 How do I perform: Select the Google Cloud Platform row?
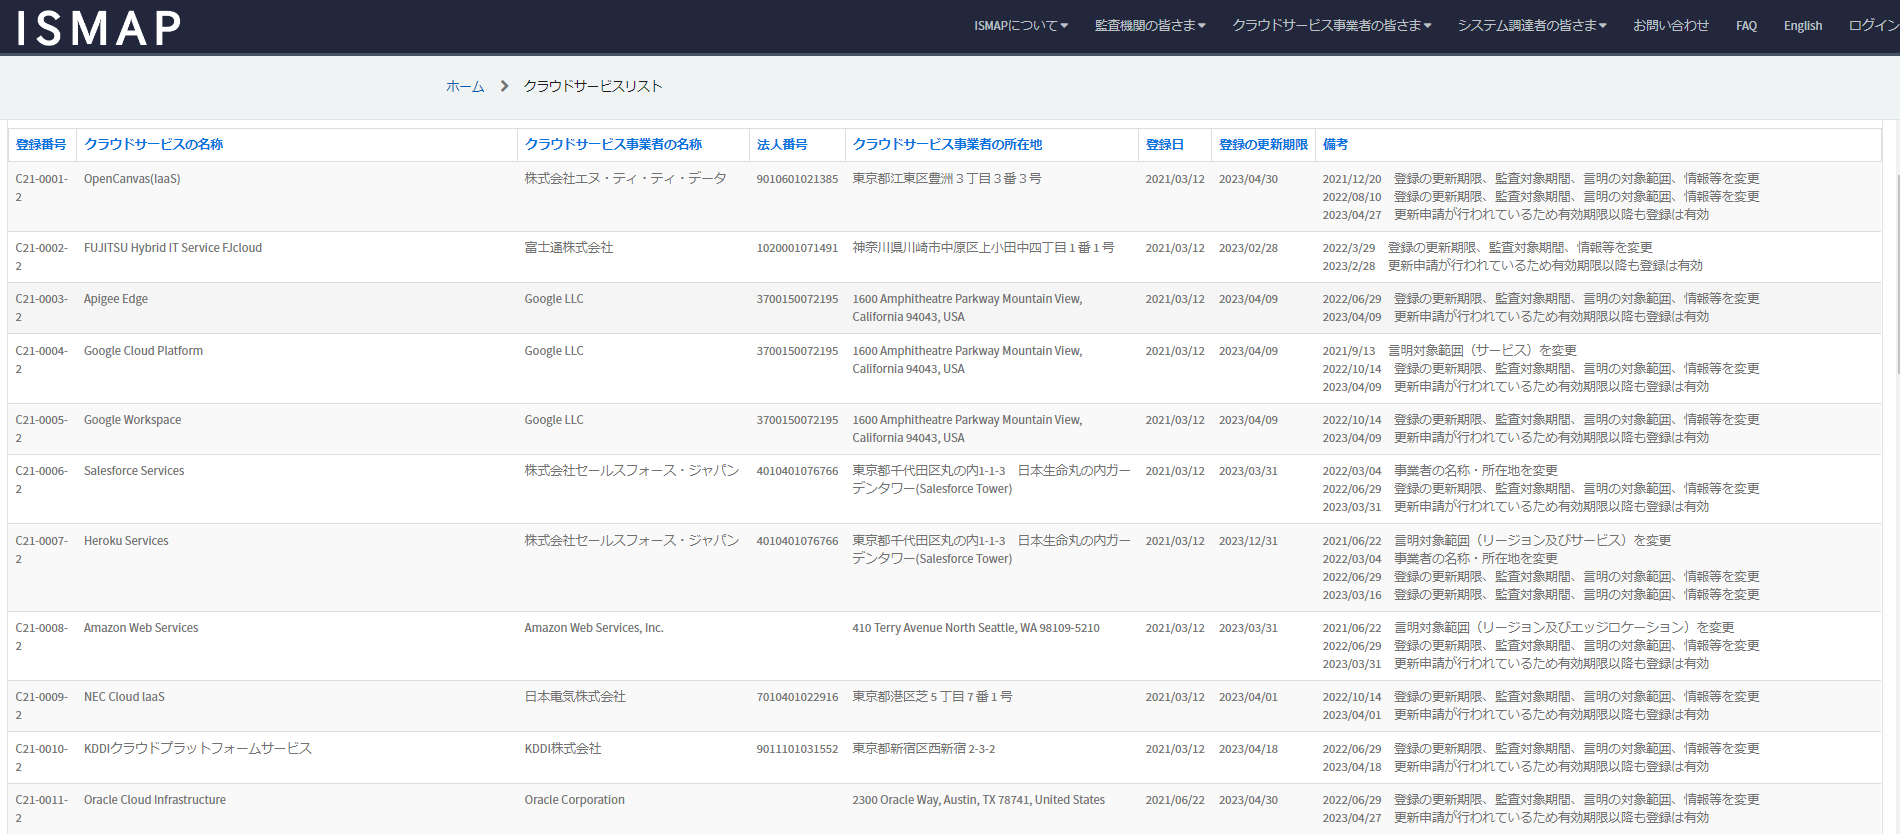pyautogui.click(x=143, y=351)
